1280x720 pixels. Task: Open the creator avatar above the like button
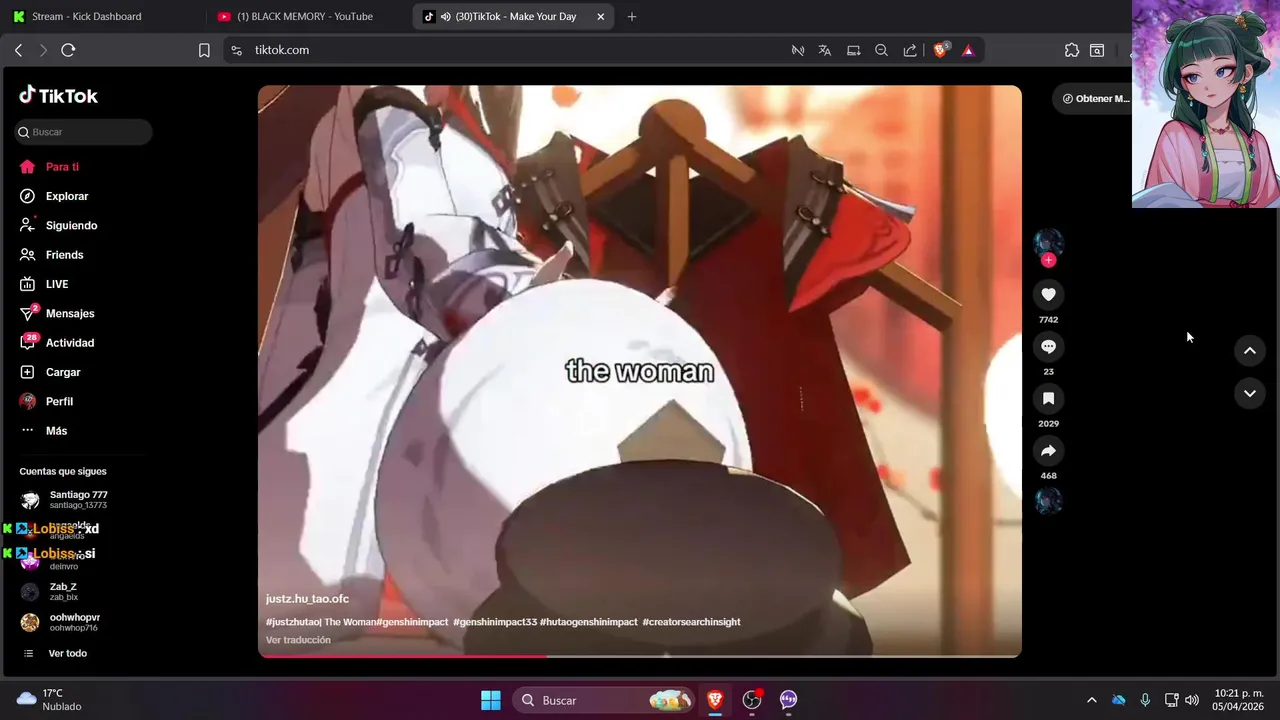(x=1048, y=242)
